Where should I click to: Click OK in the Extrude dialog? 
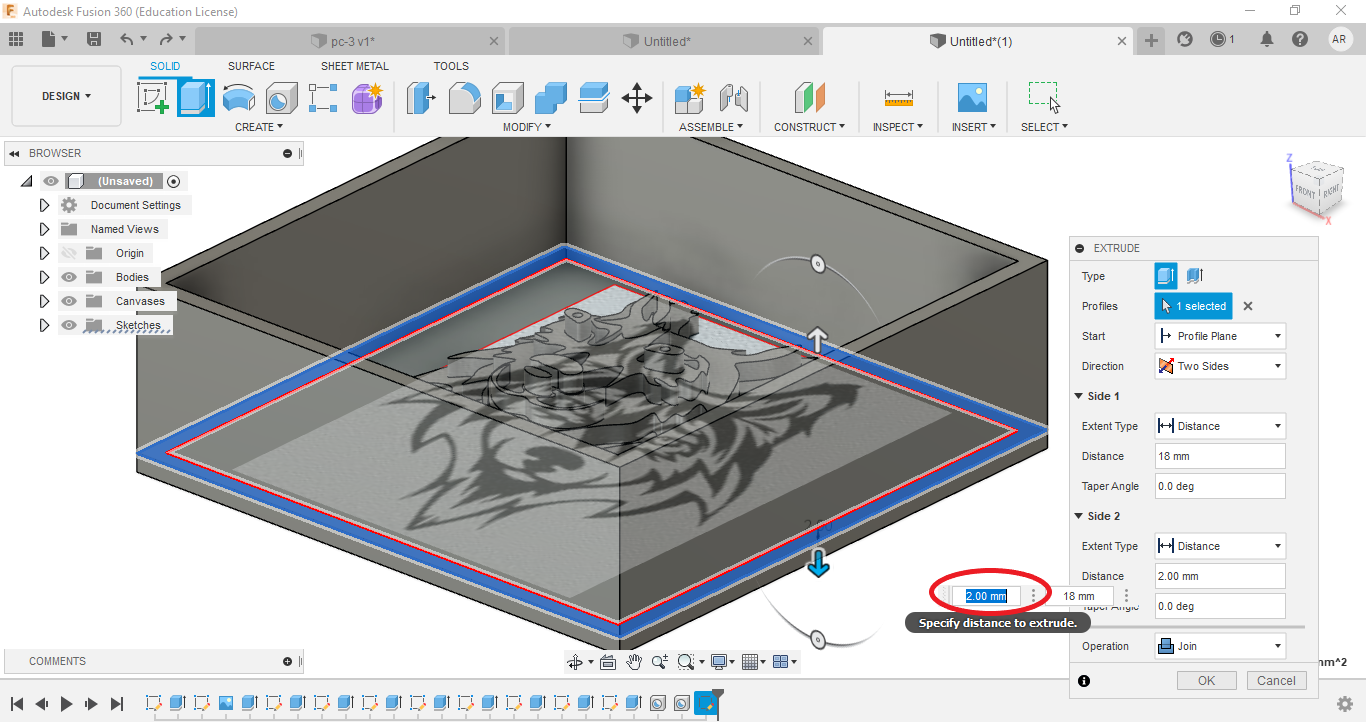[x=1207, y=680]
